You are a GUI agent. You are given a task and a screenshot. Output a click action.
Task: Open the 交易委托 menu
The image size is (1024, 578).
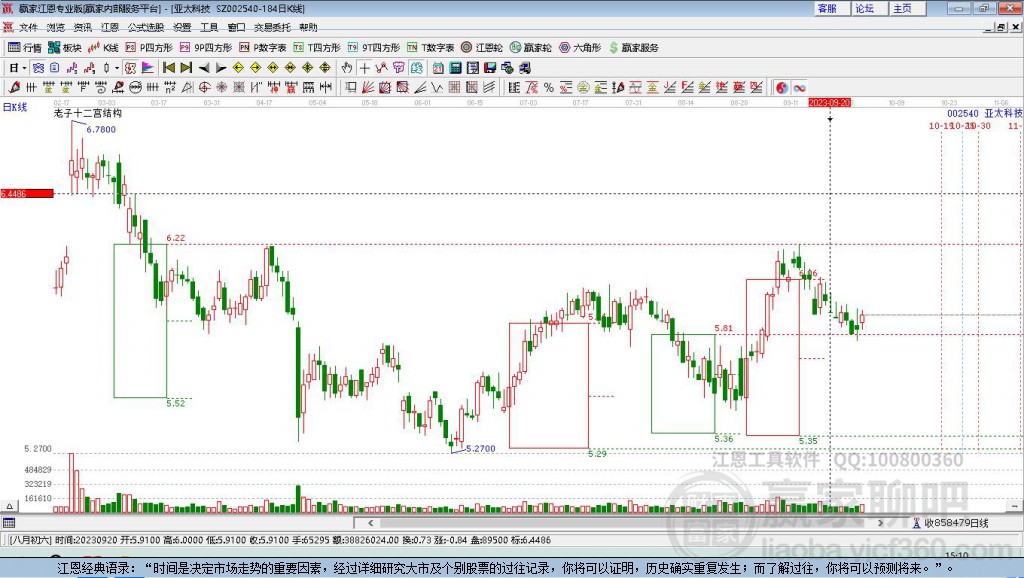(272, 27)
